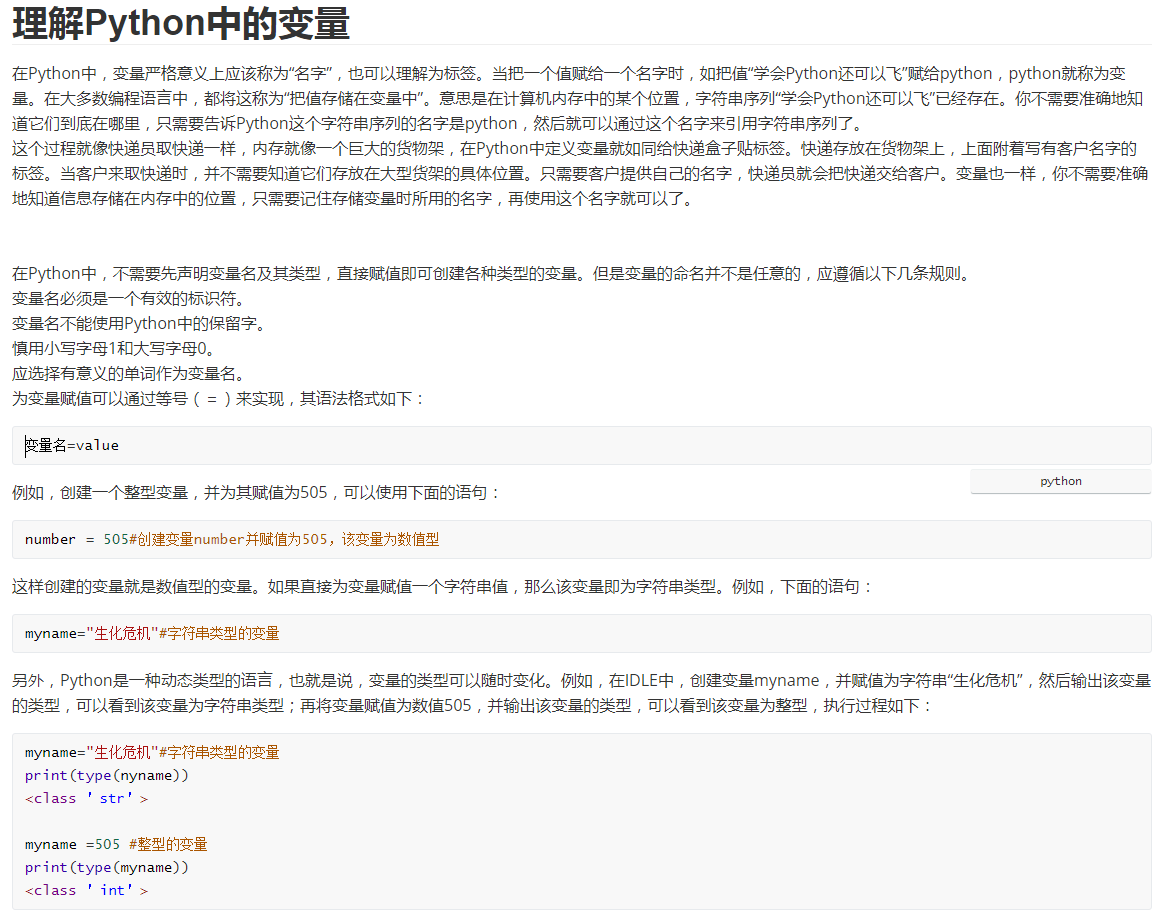Screen dimensions: 1170x920
Task: Click the <class 'int'> output text
Action: (x=85, y=890)
